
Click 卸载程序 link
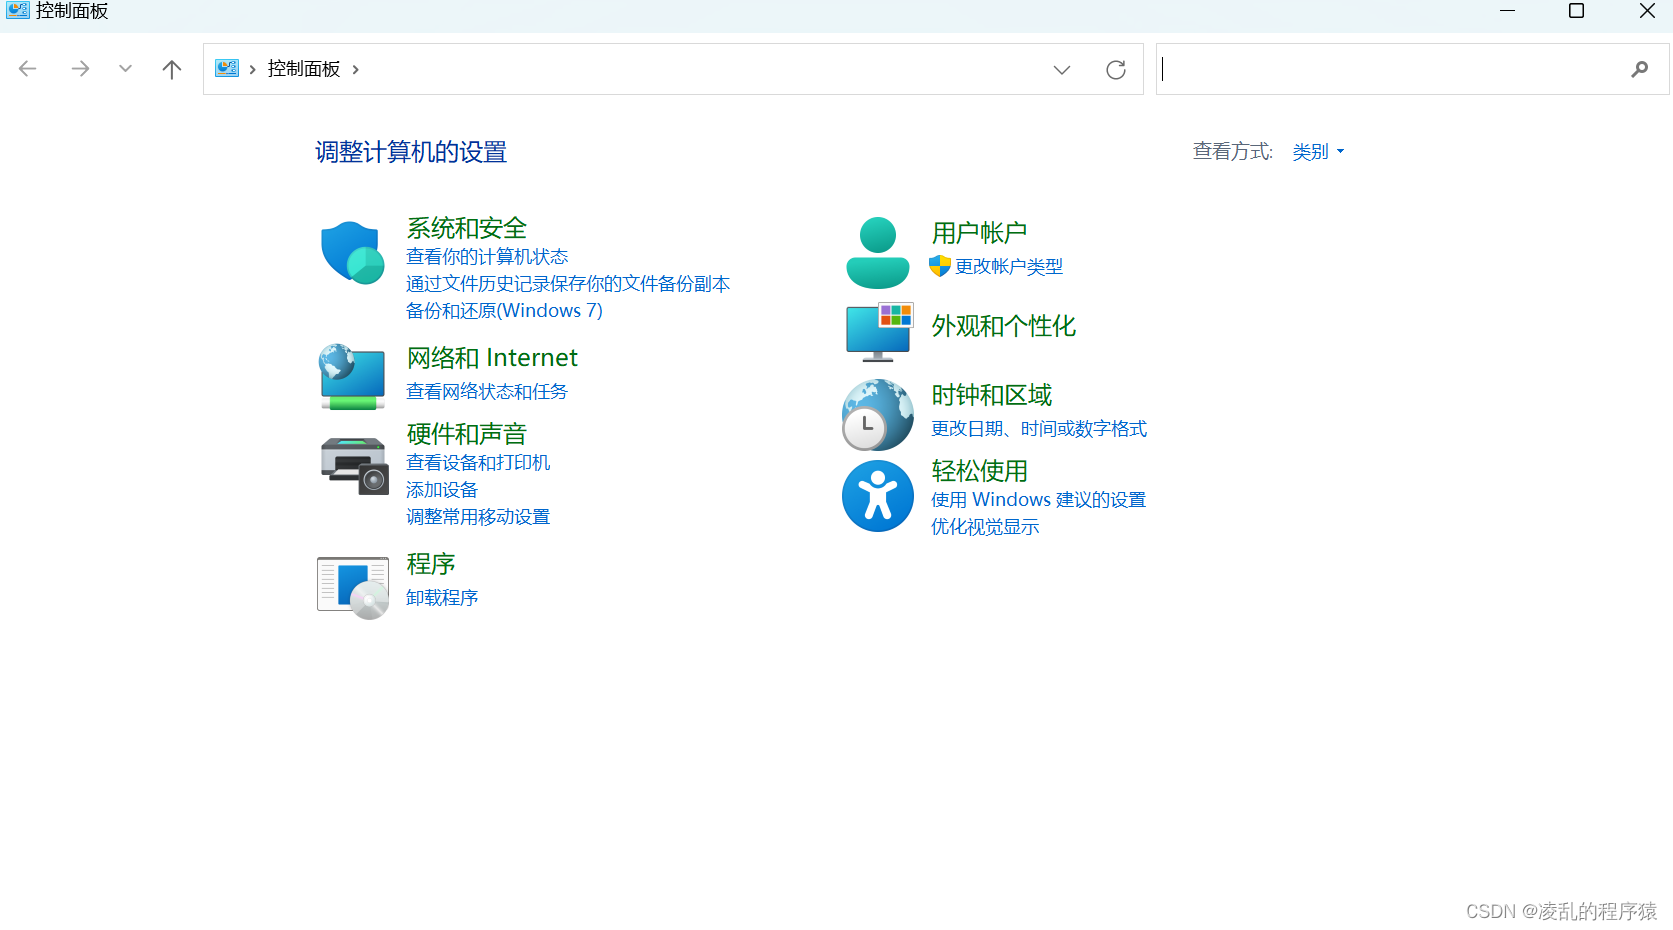(442, 598)
